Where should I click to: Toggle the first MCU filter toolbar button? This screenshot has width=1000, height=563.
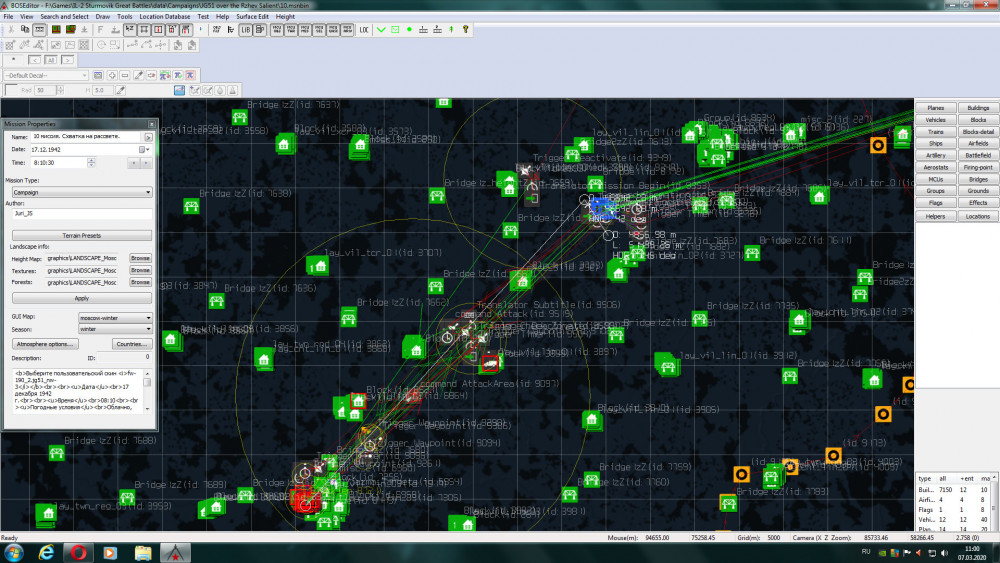[277, 29]
